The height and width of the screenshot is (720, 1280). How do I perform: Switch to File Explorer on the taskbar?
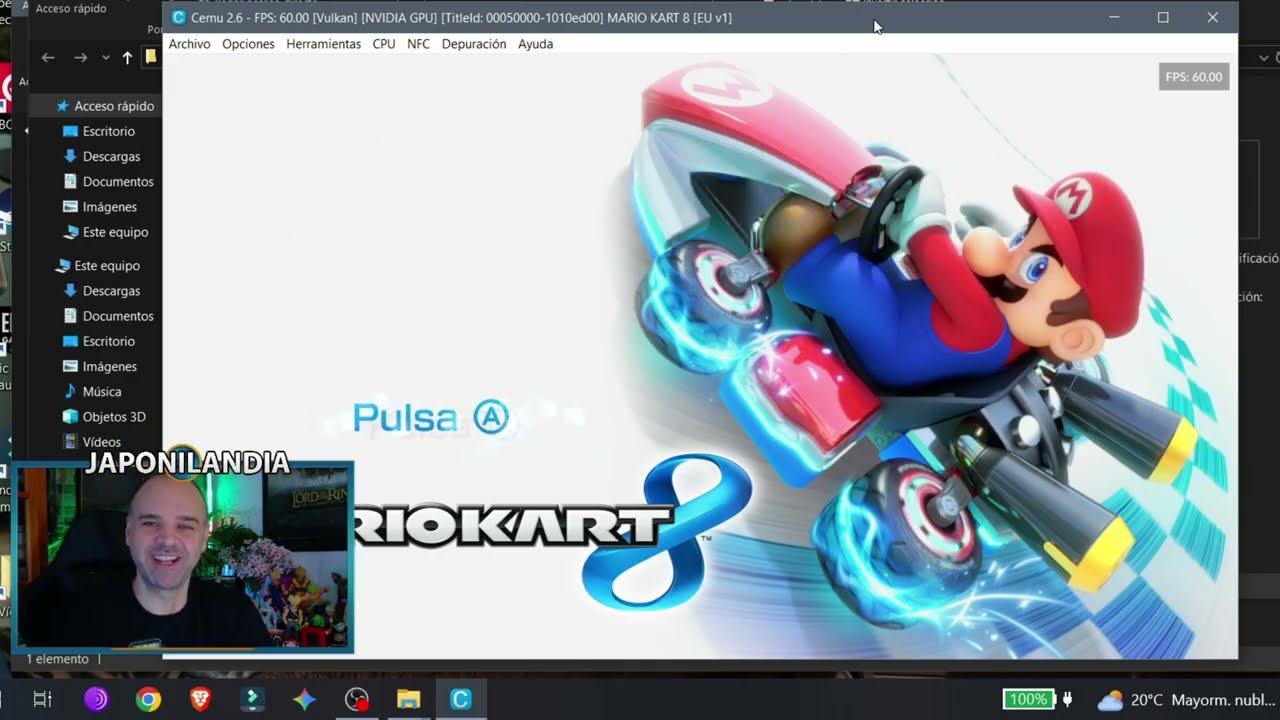[408, 700]
